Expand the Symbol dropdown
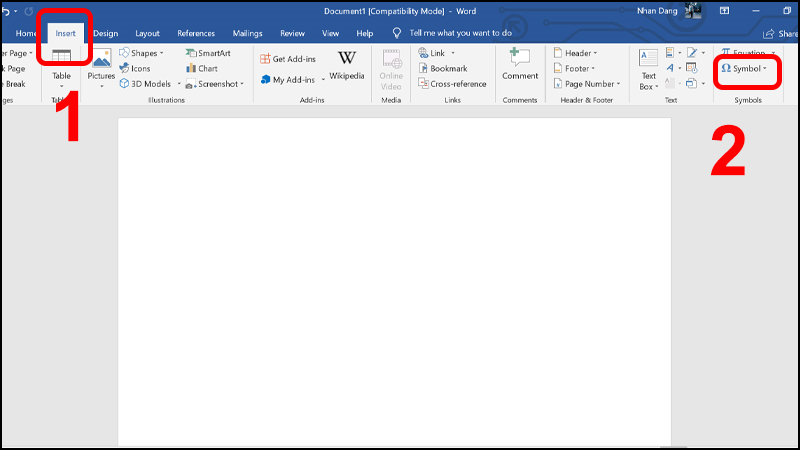This screenshot has width=800, height=450. tap(744, 68)
